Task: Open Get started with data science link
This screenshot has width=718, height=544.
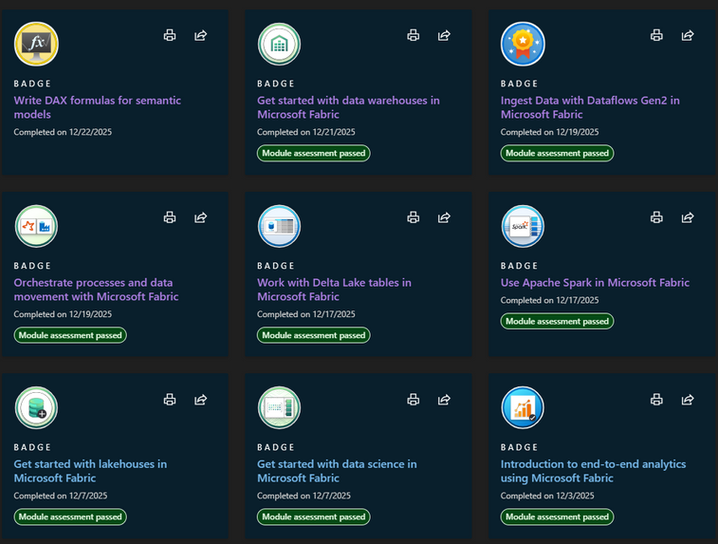Action: pos(337,471)
